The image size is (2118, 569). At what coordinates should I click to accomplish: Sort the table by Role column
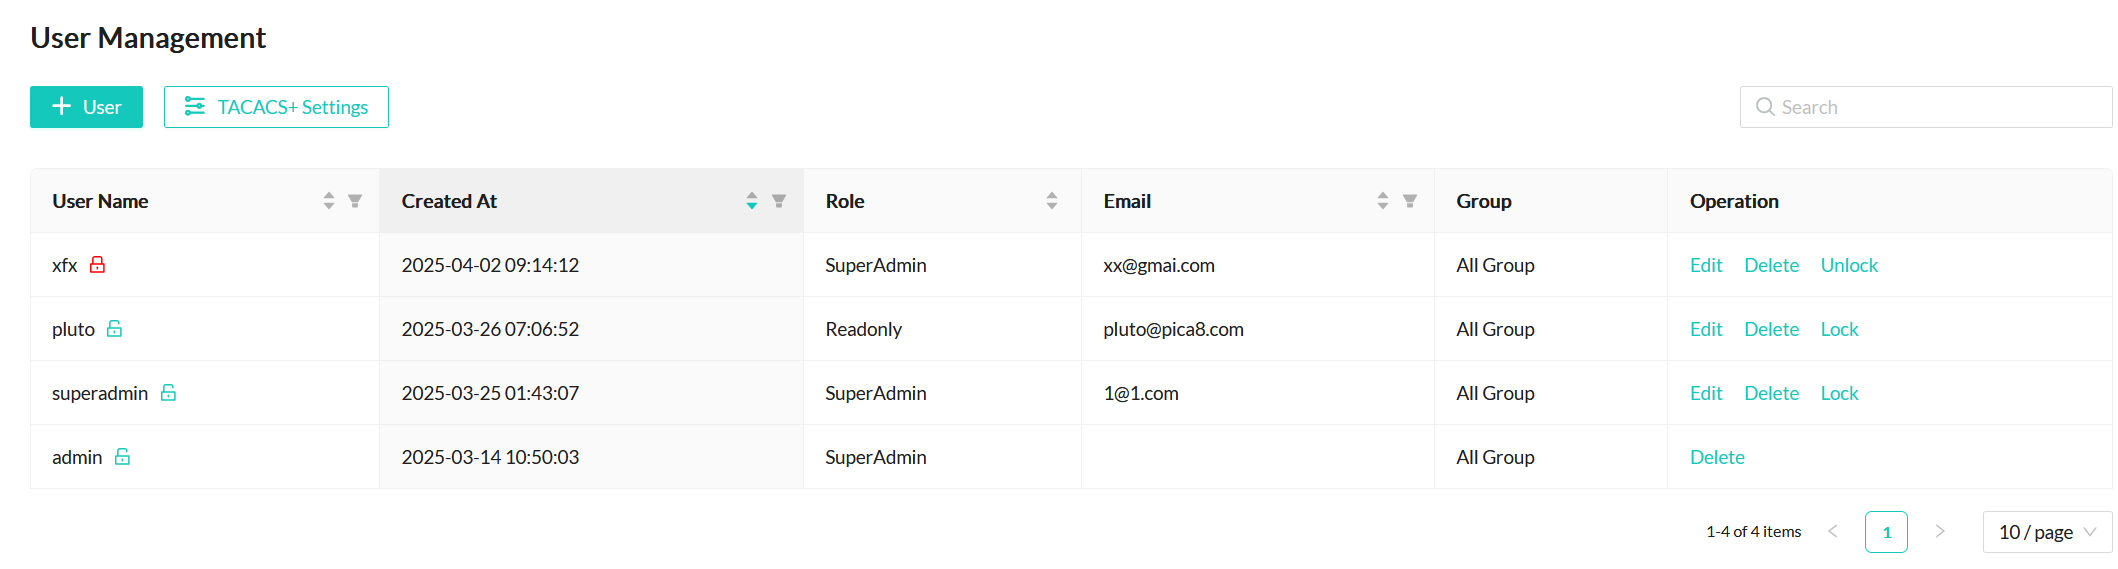[x=1052, y=201]
